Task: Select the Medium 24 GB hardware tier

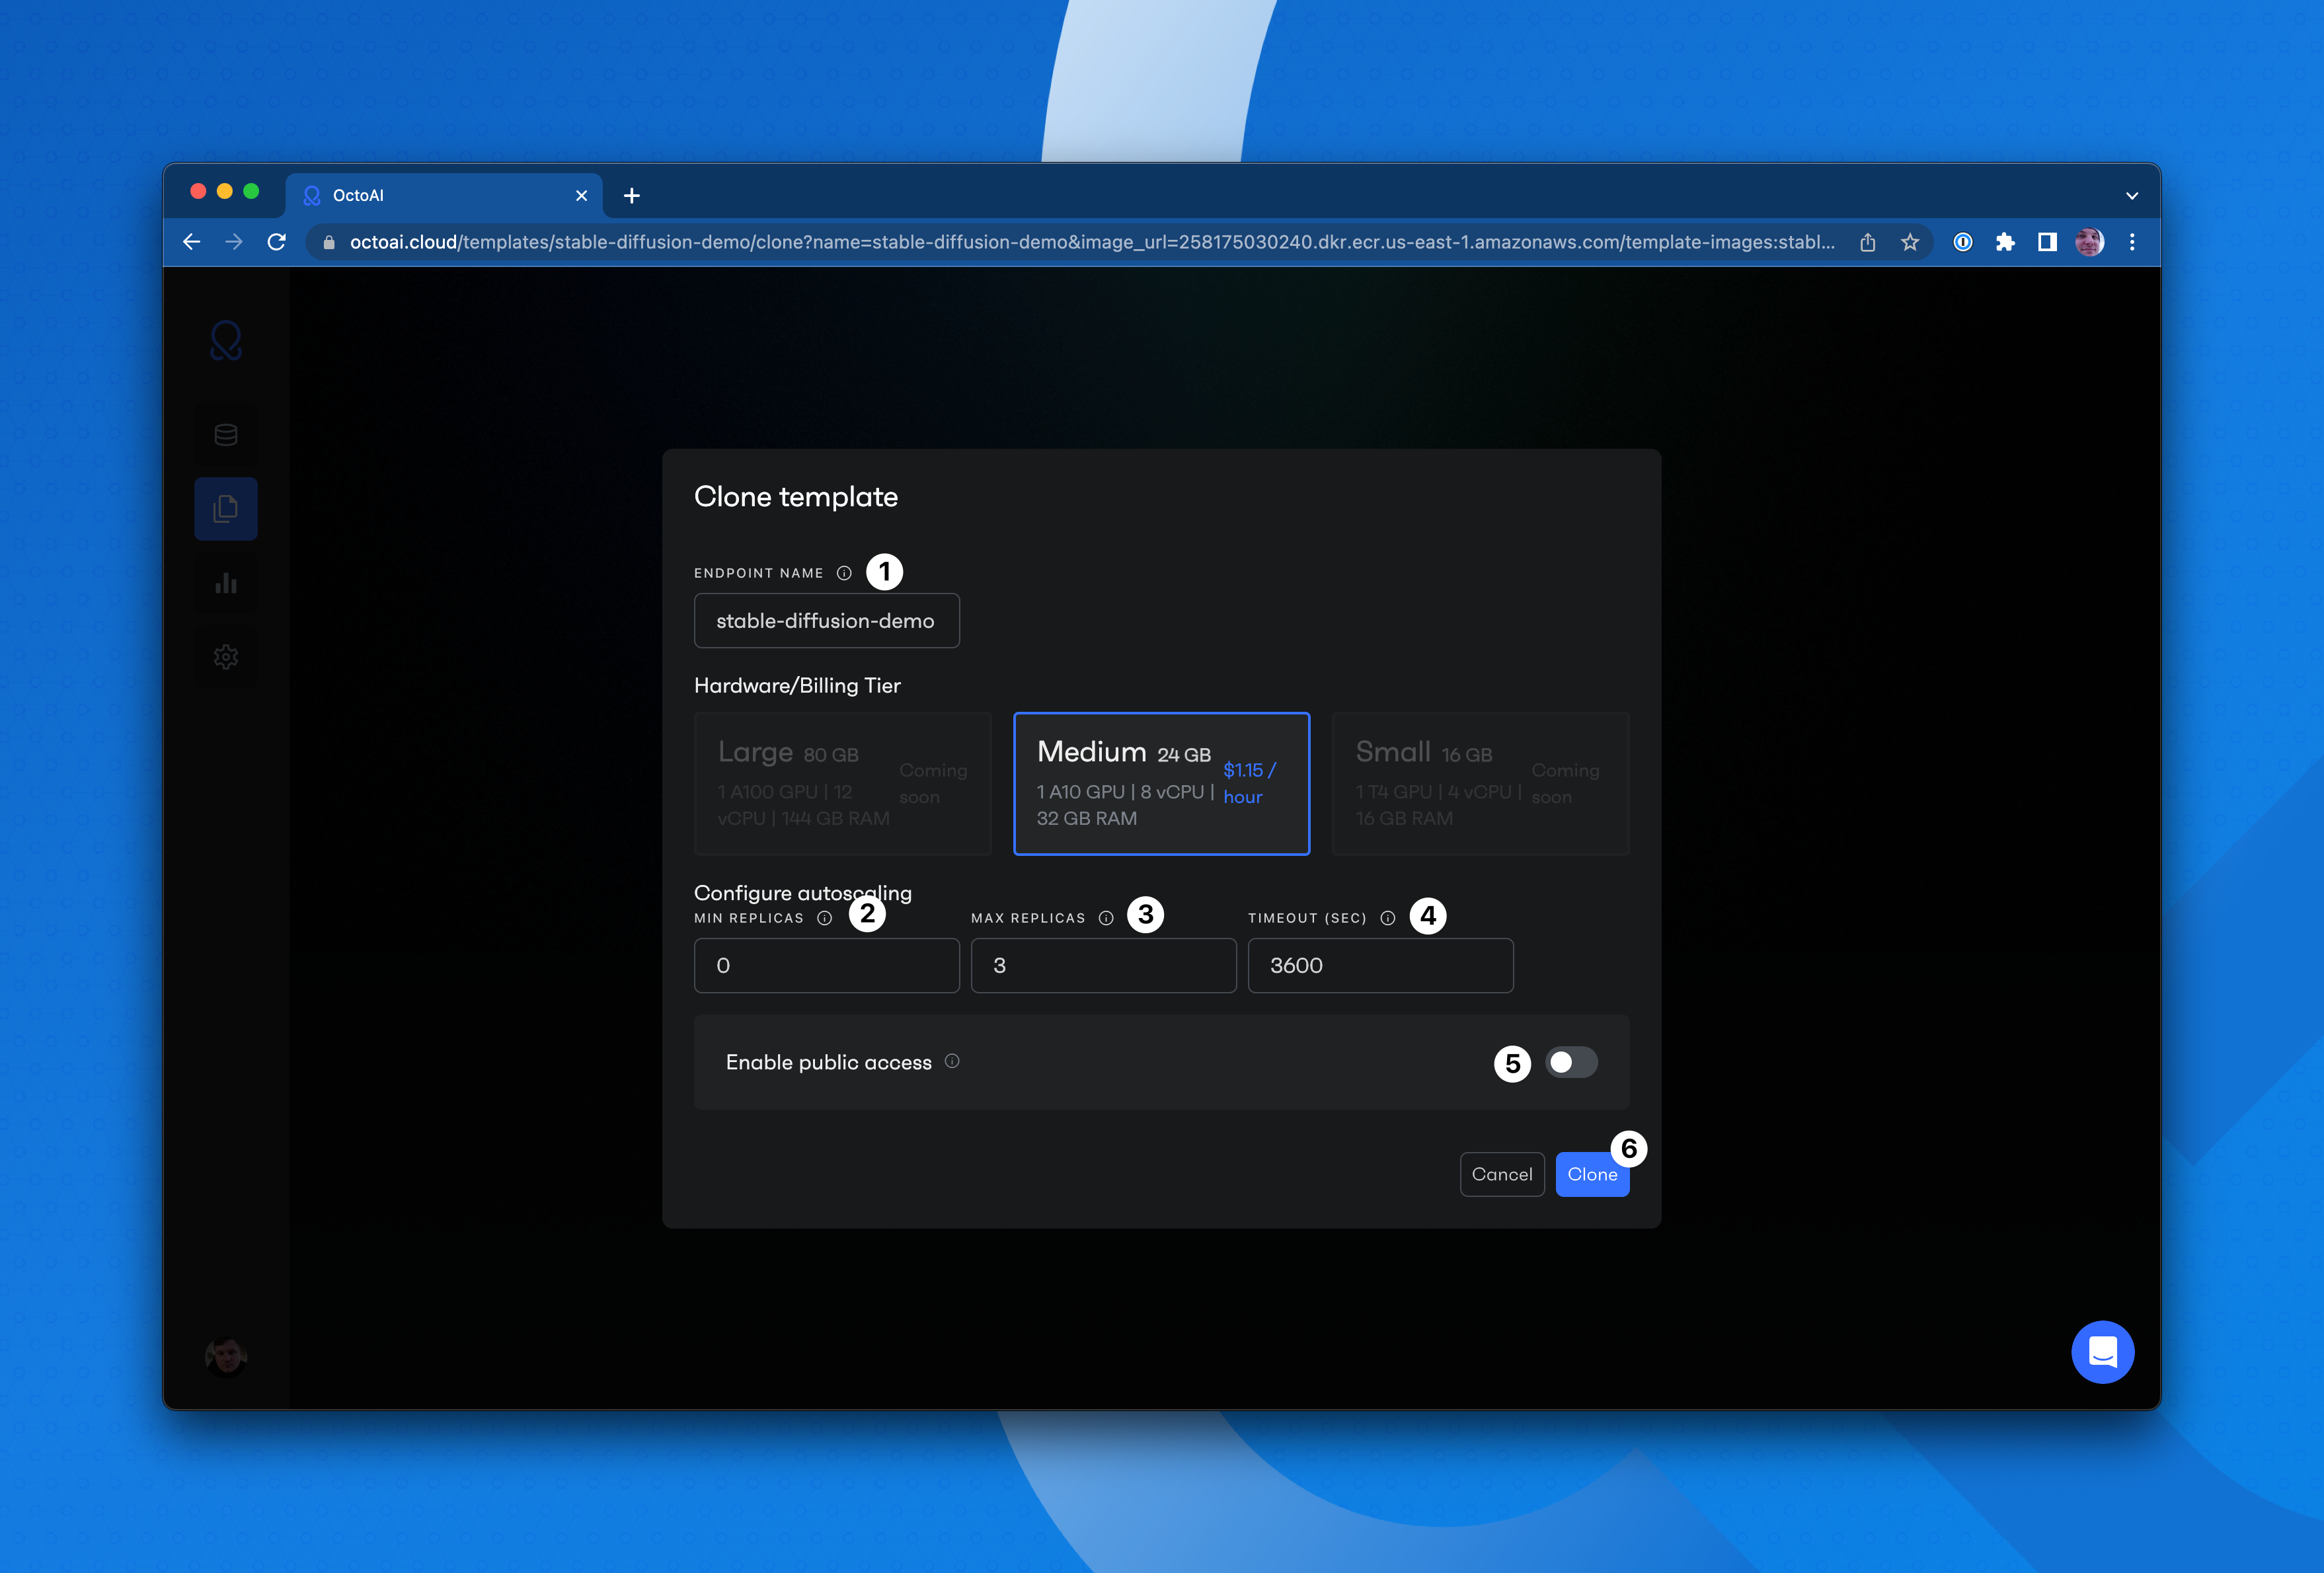Action: (1161, 783)
